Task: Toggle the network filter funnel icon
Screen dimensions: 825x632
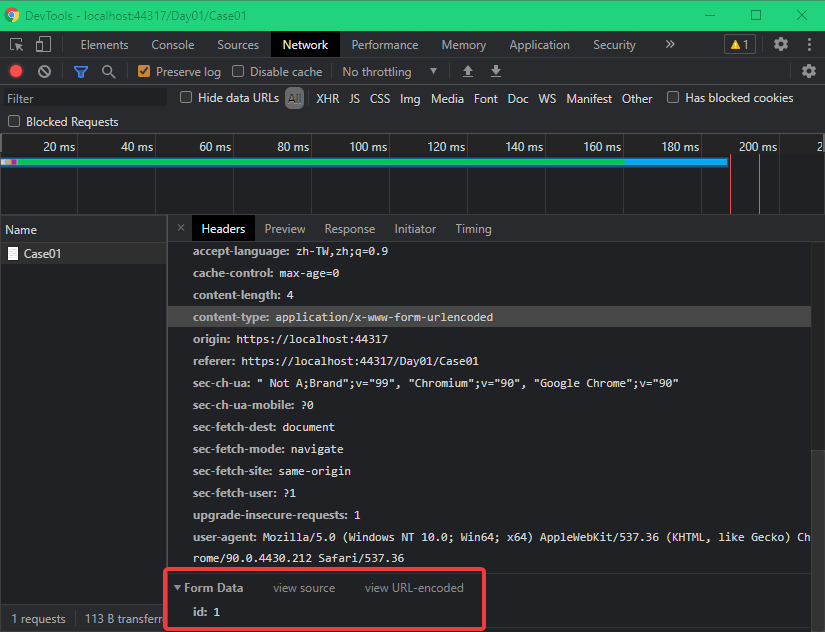Action: coord(81,72)
